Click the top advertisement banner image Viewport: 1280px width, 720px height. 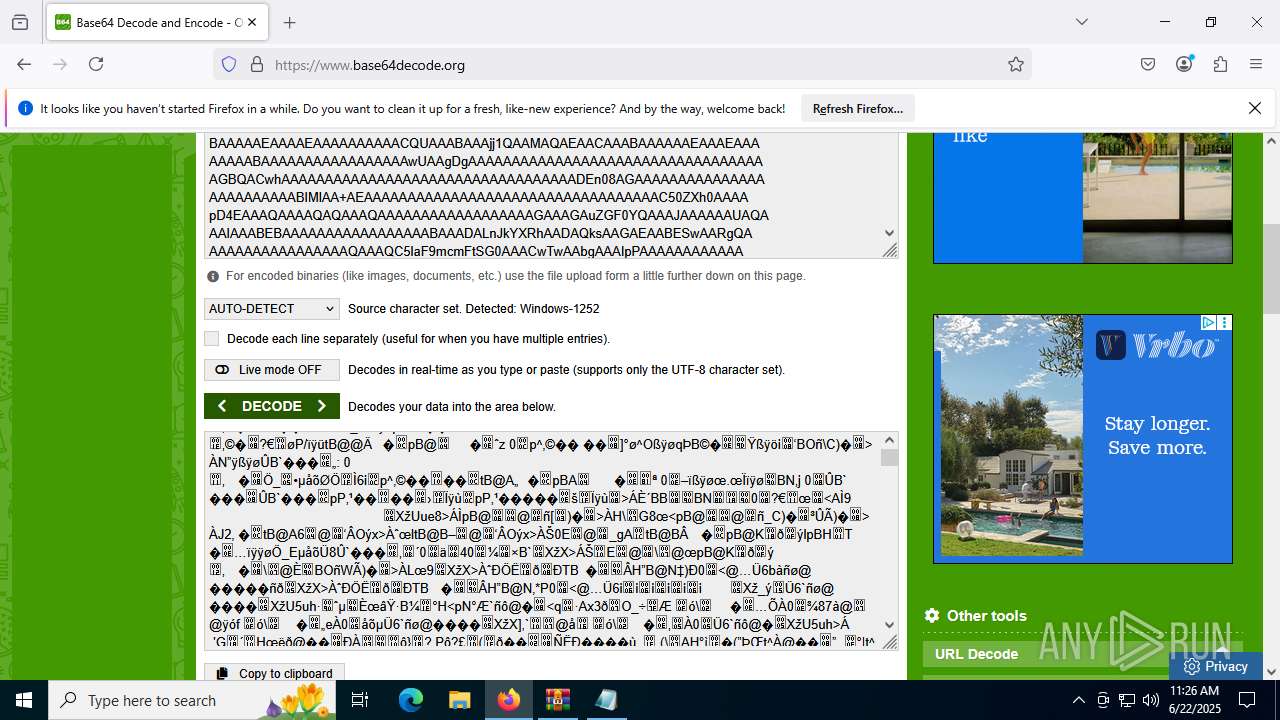(1082, 198)
